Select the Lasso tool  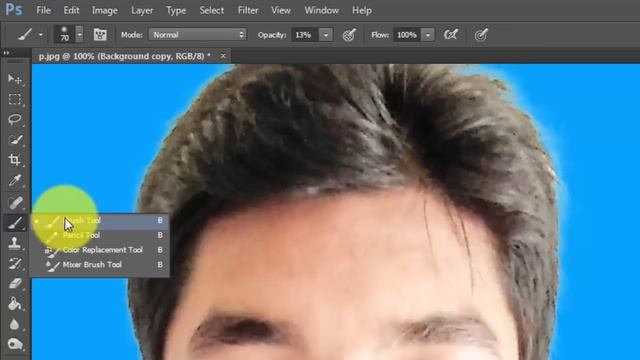pos(15,119)
